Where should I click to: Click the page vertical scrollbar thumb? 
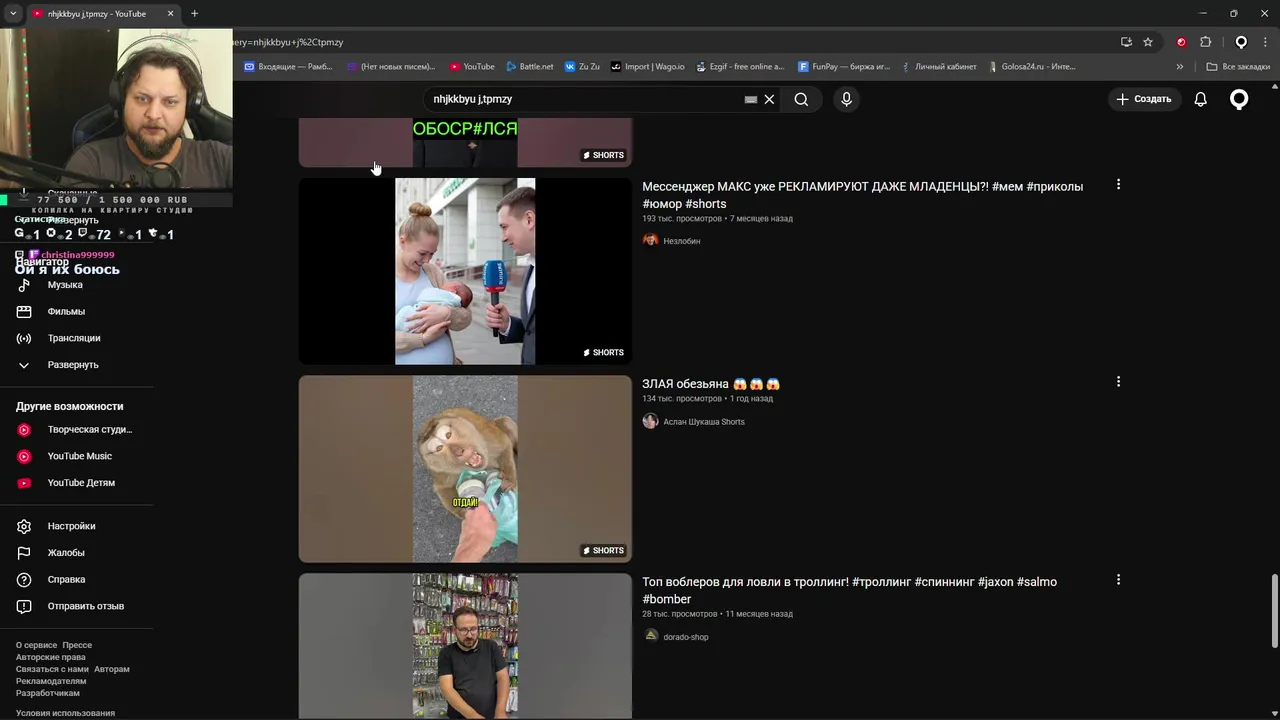[x=1274, y=611]
